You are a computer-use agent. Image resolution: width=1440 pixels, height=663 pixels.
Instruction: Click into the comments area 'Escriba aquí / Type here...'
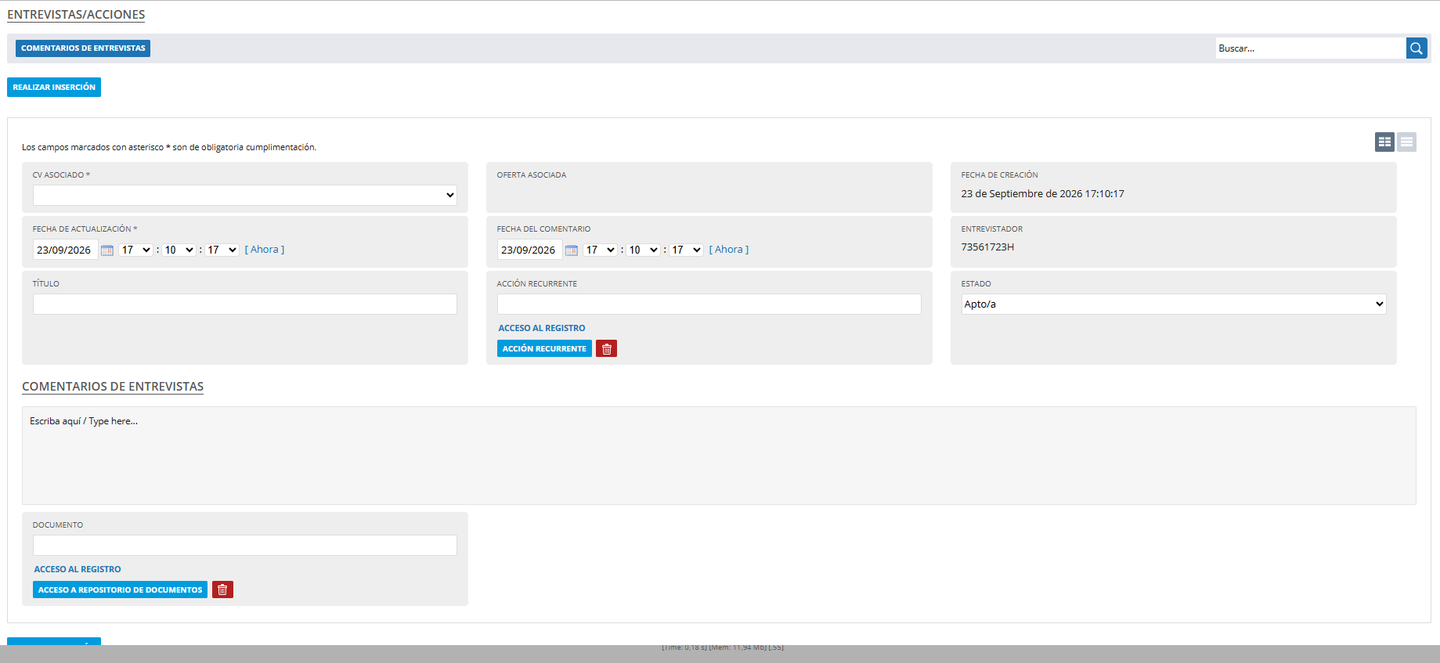point(719,455)
